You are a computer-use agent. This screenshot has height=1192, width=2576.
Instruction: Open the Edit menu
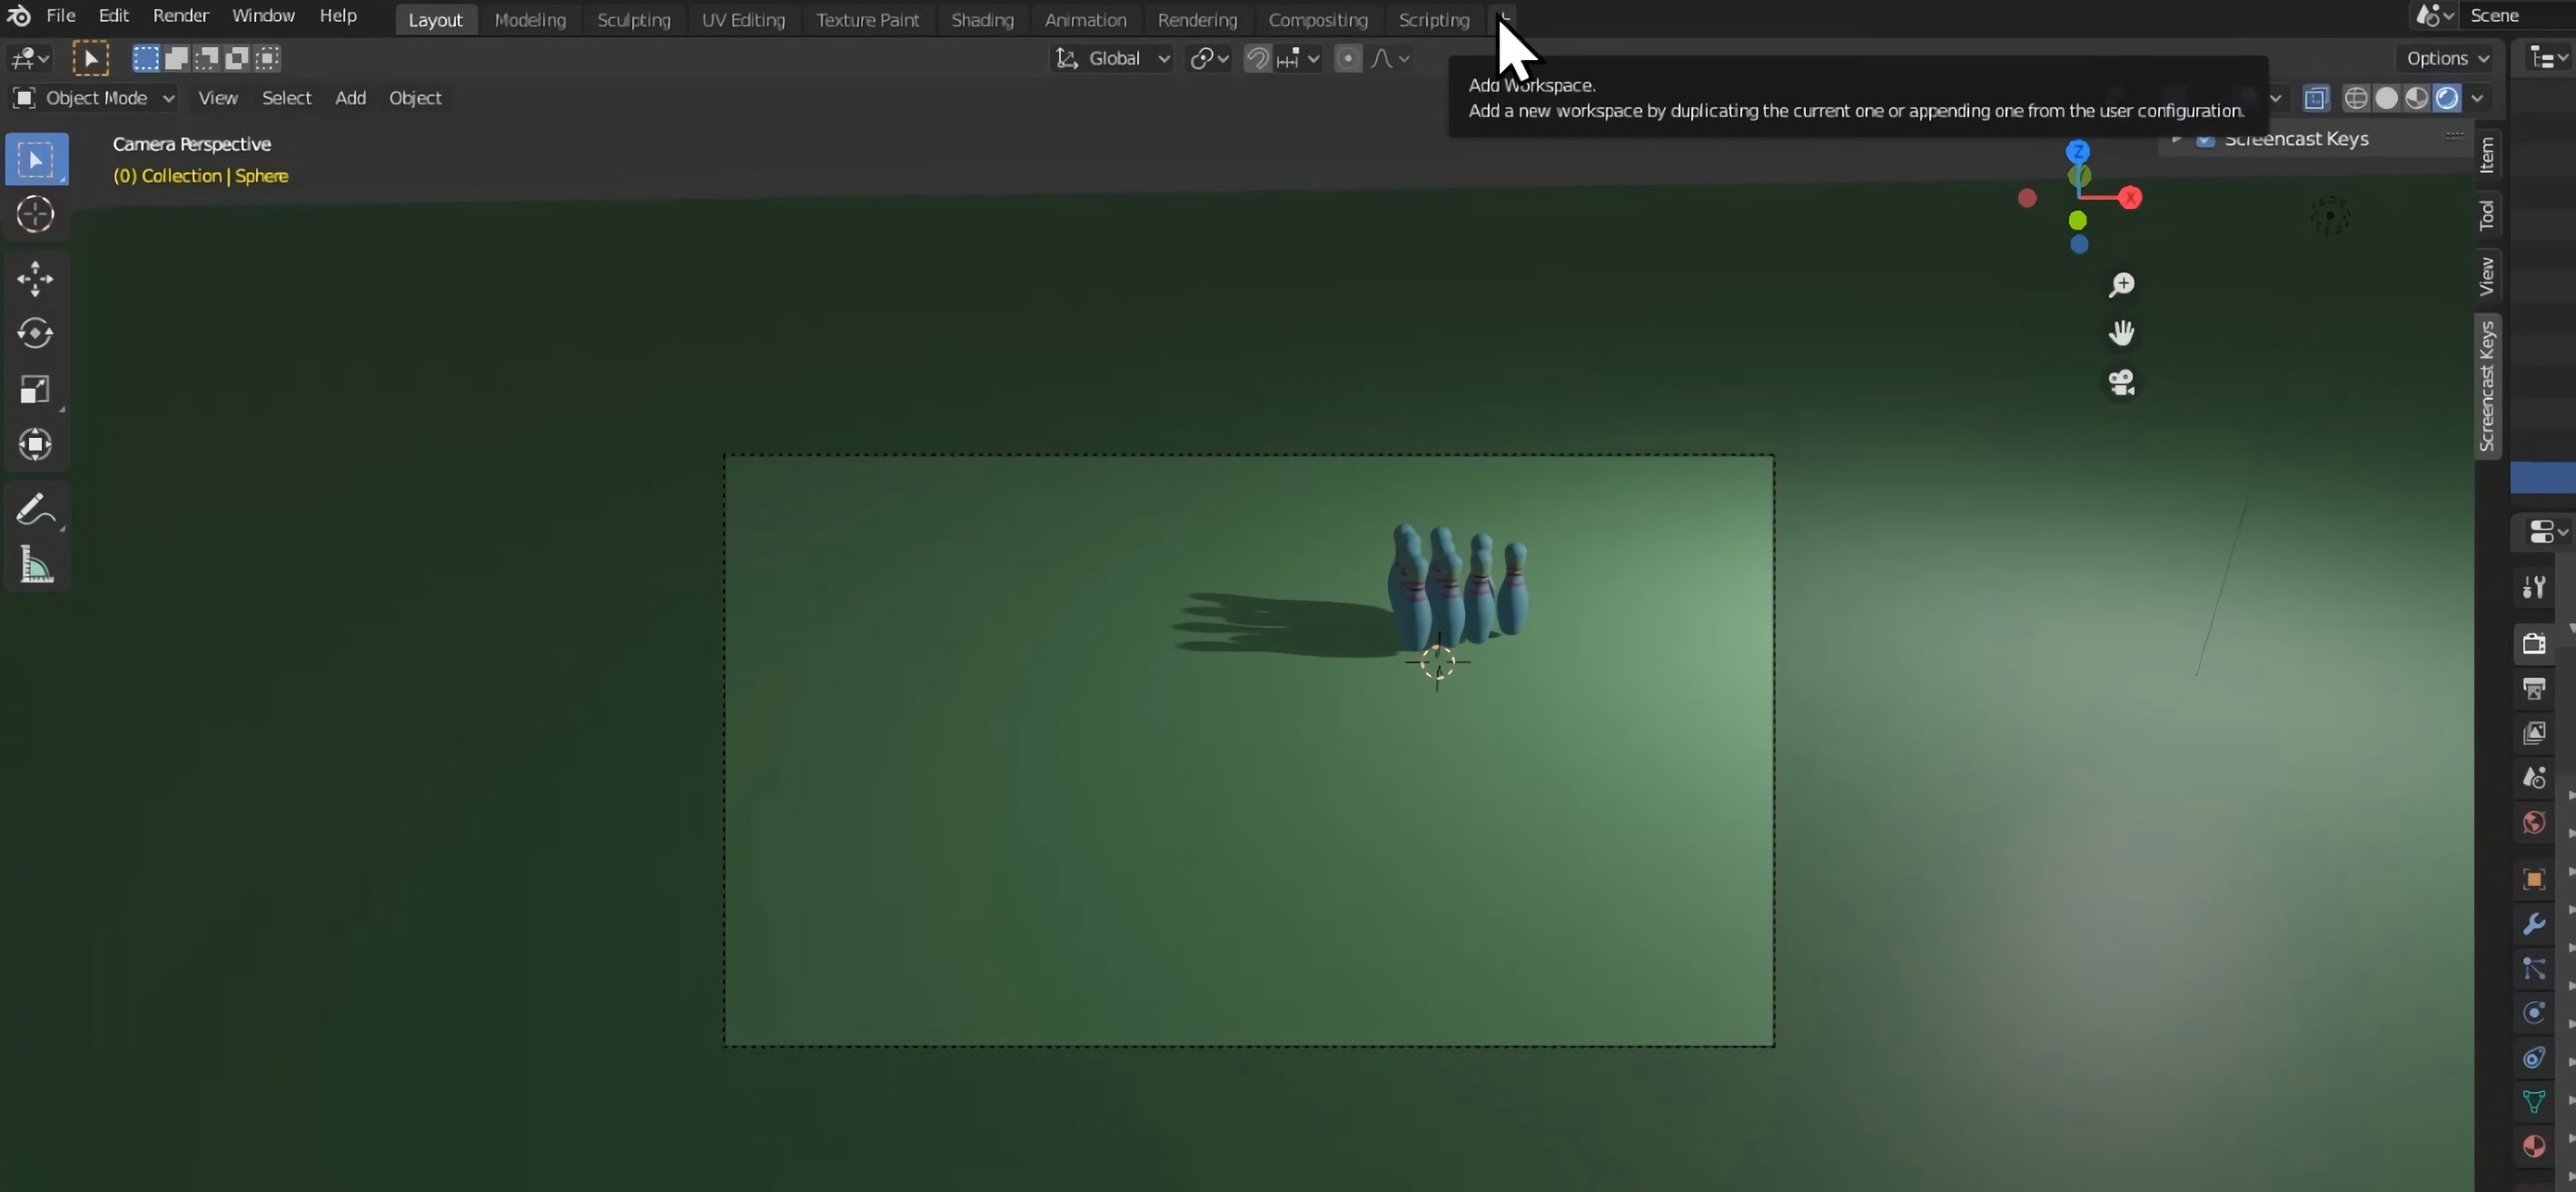[x=114, y=16]
